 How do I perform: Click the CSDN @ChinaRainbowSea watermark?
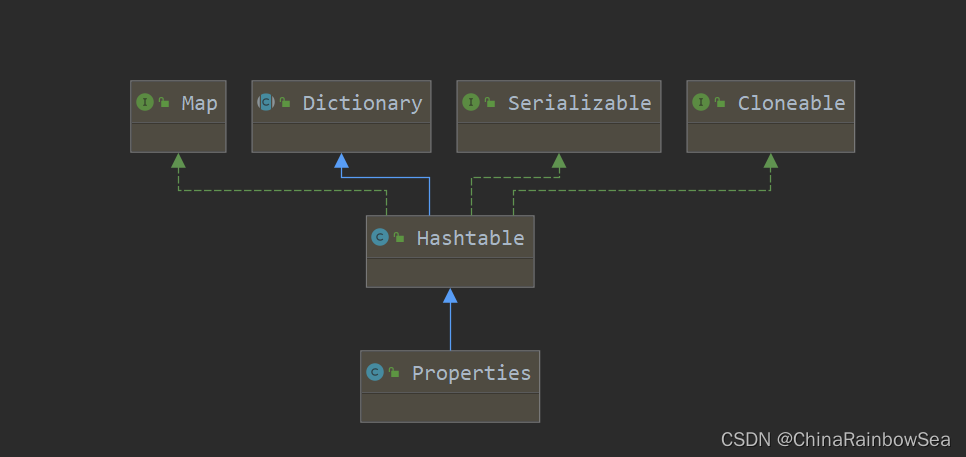pos(835,439)
